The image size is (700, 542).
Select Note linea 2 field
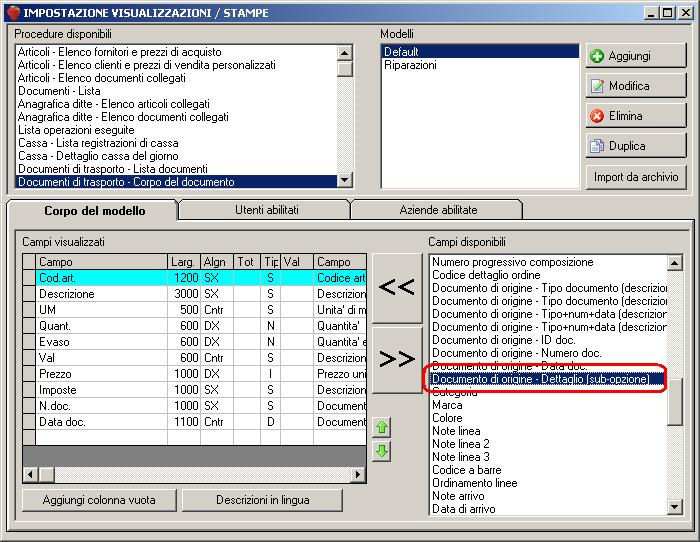(548, 444)
